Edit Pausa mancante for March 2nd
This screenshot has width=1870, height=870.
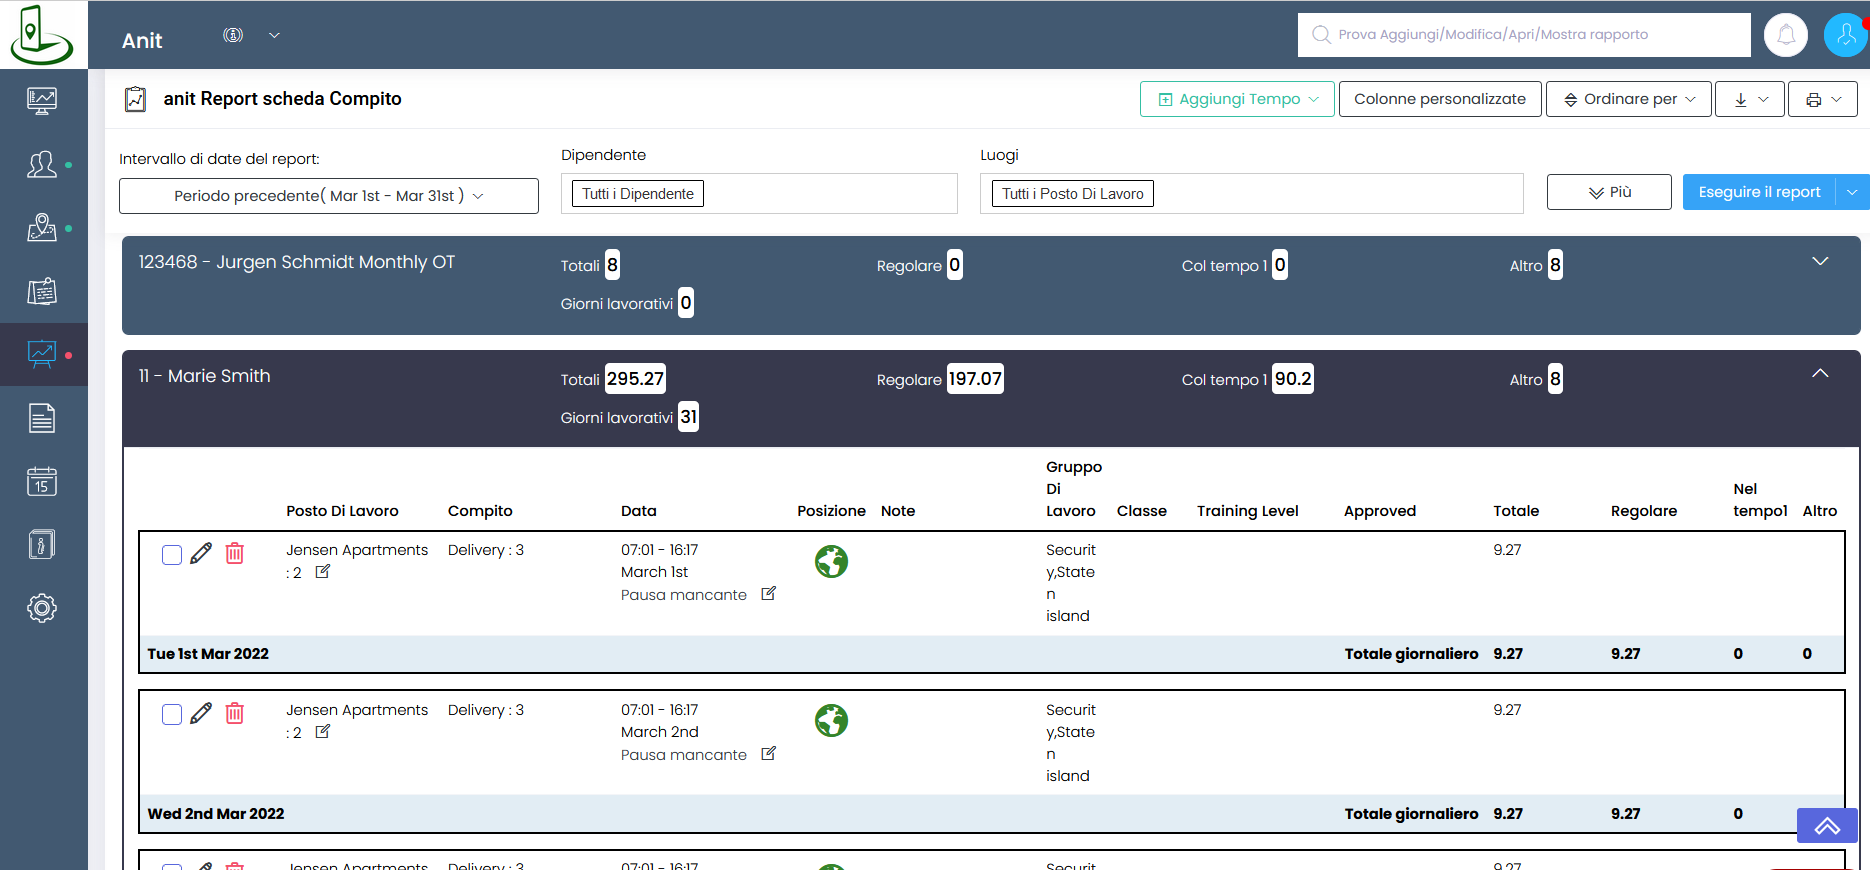pos(768,754)
